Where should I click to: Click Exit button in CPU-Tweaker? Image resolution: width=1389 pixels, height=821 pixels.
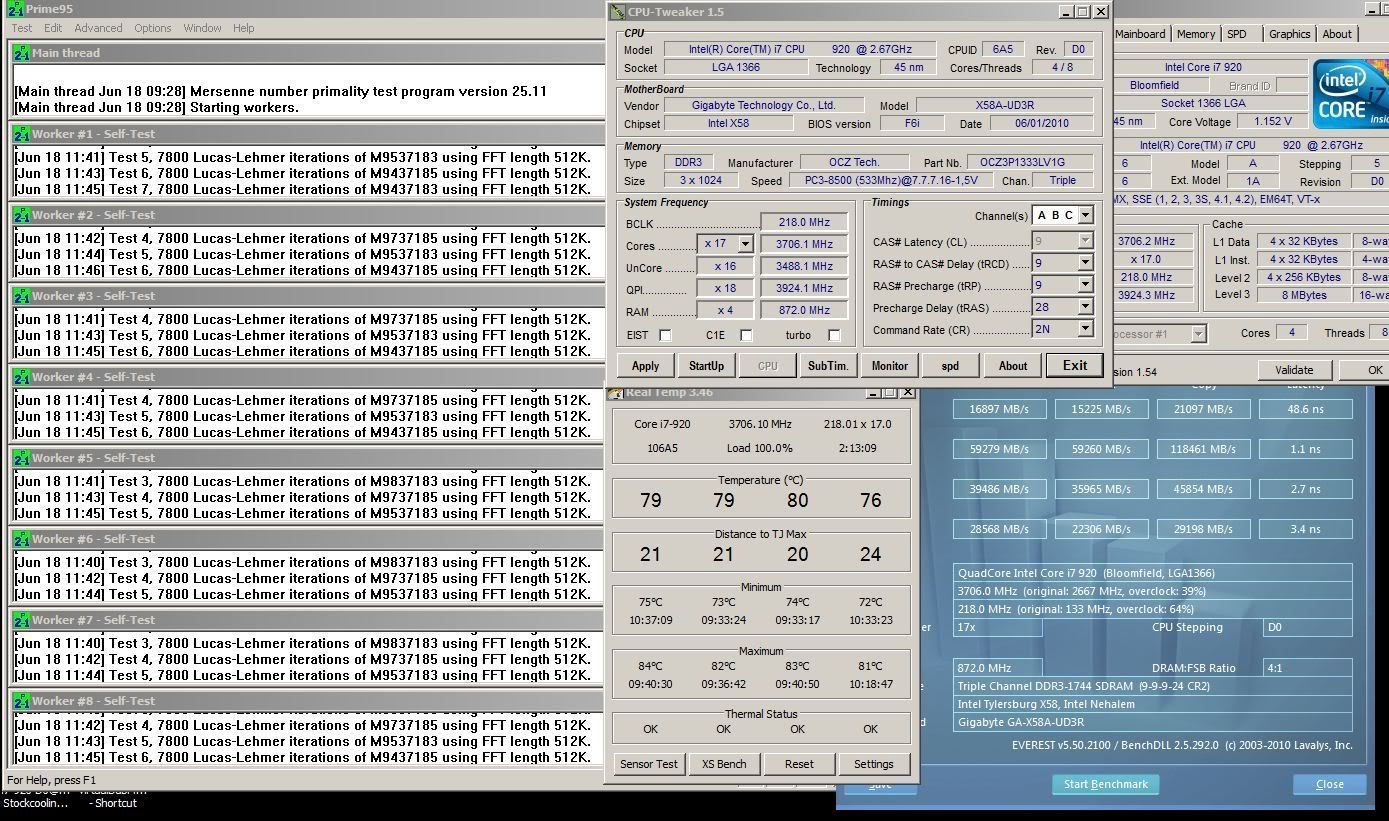(x=1075, y=366)
